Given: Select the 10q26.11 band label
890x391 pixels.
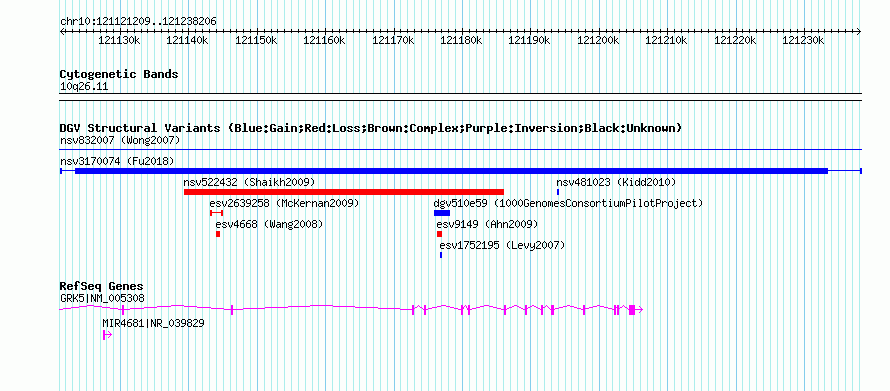Looking at the screenshot, I should tap(83, 87).
